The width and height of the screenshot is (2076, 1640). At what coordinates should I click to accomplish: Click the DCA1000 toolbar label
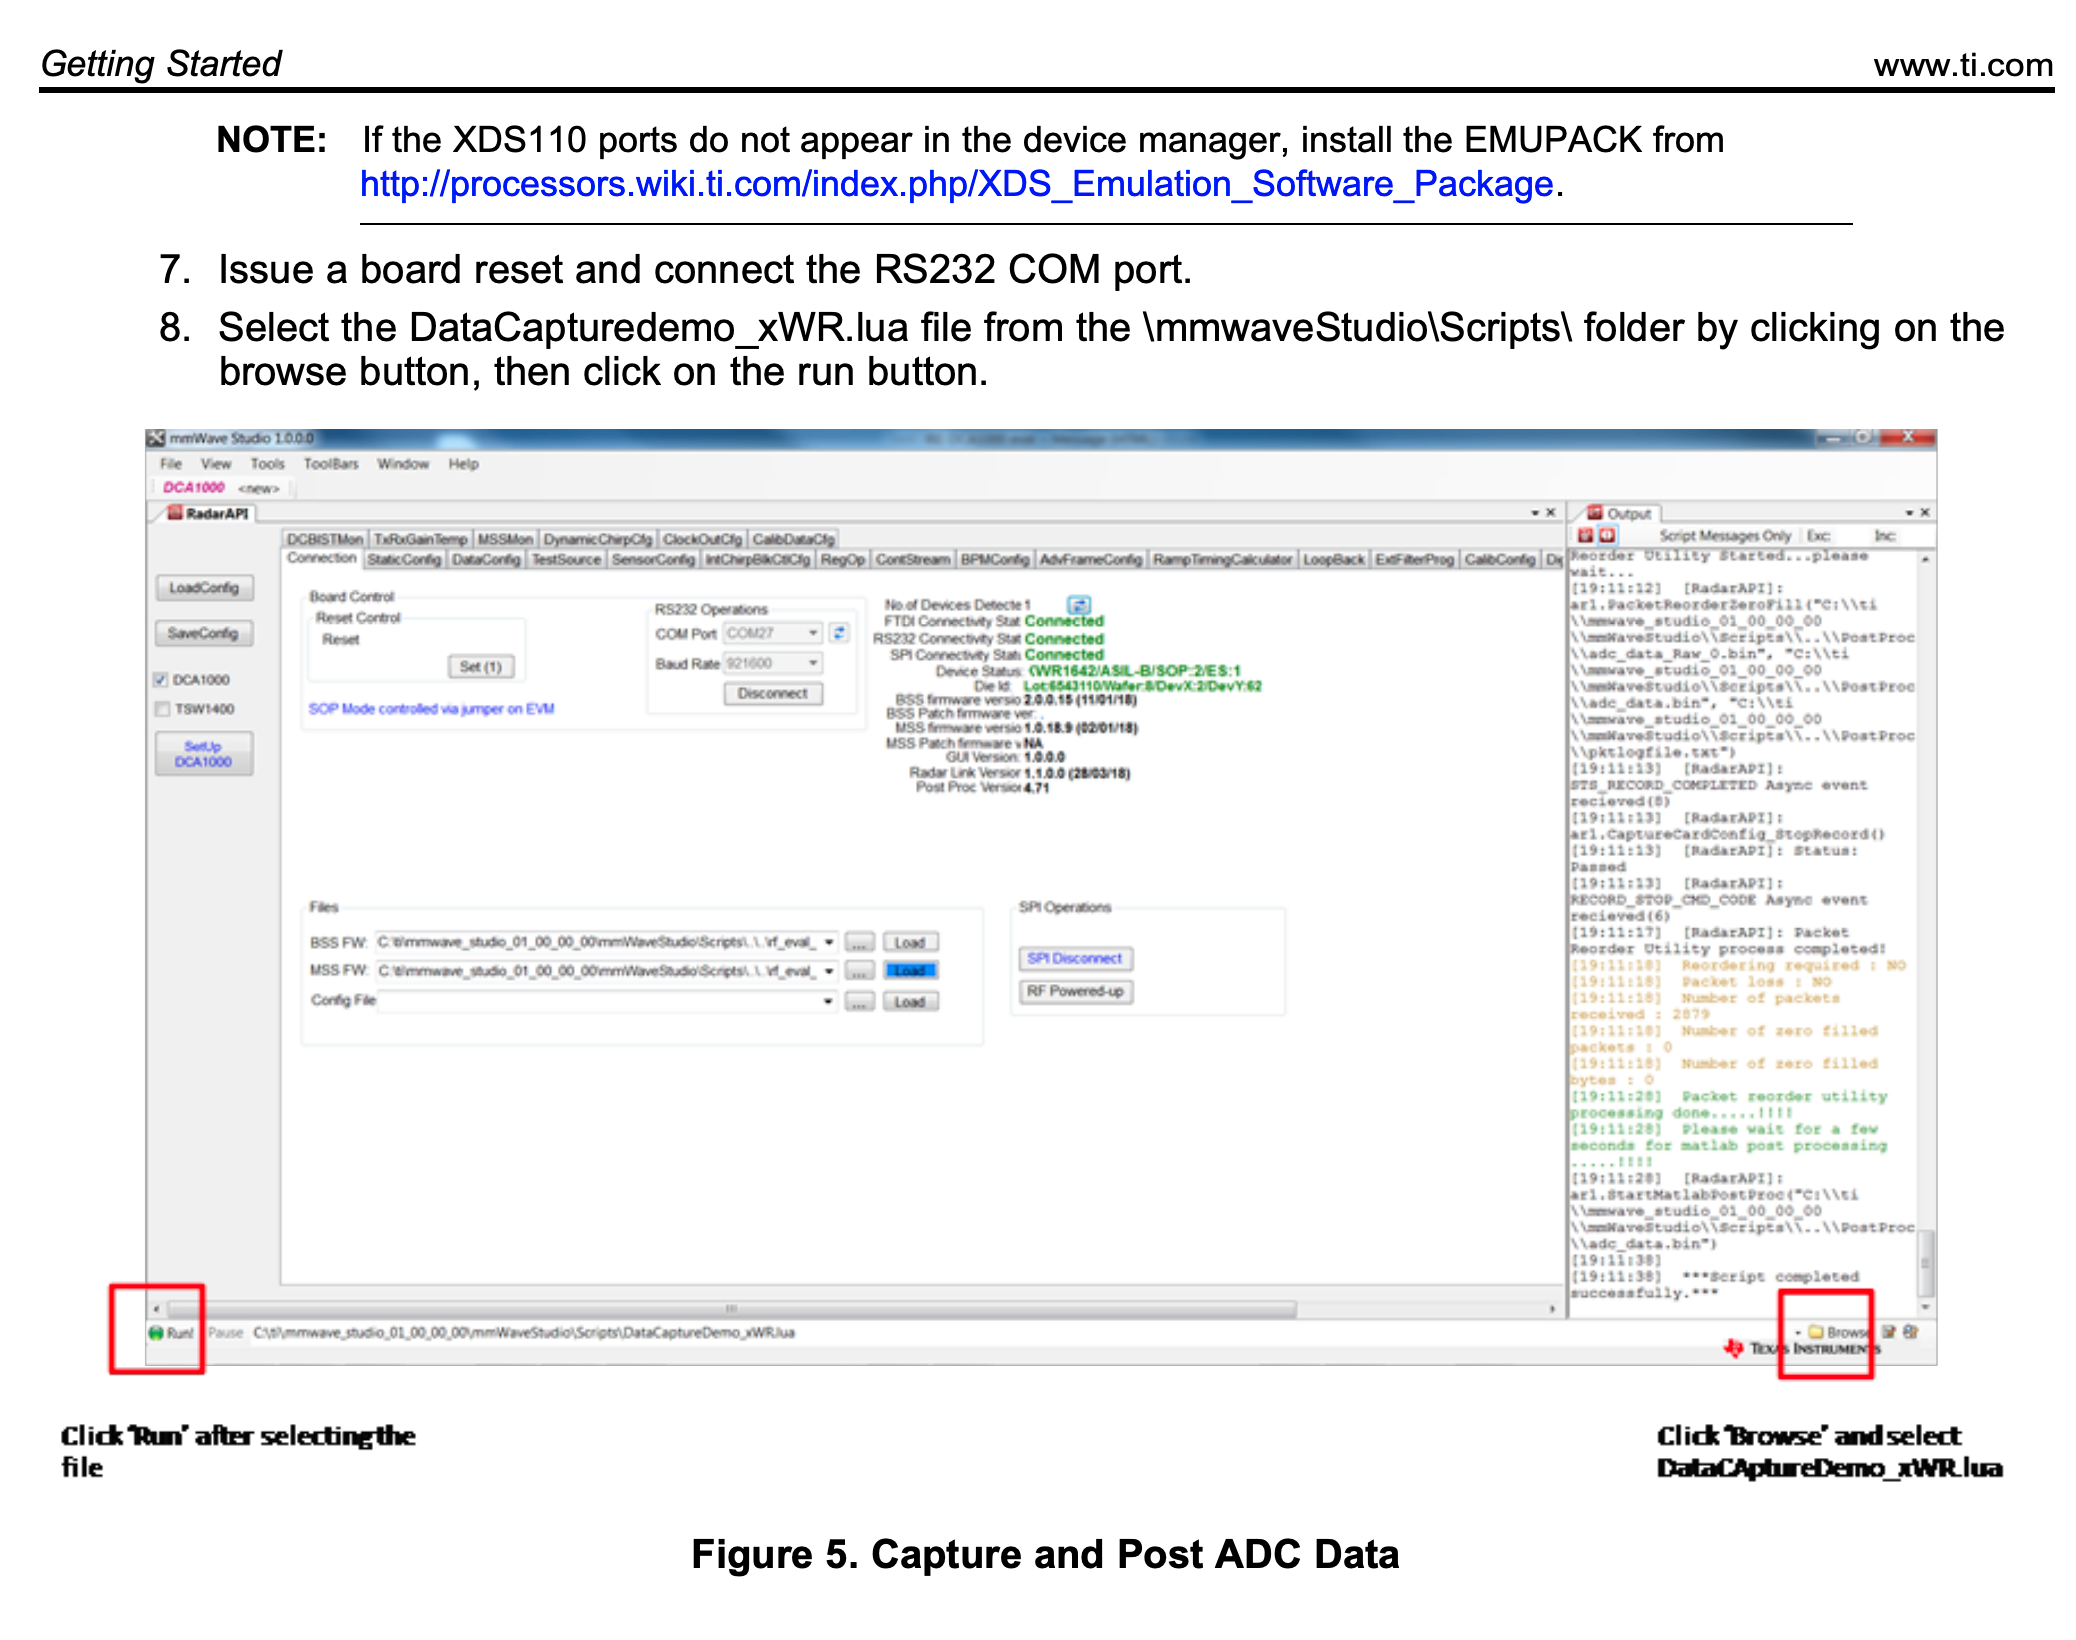[194, 488]
